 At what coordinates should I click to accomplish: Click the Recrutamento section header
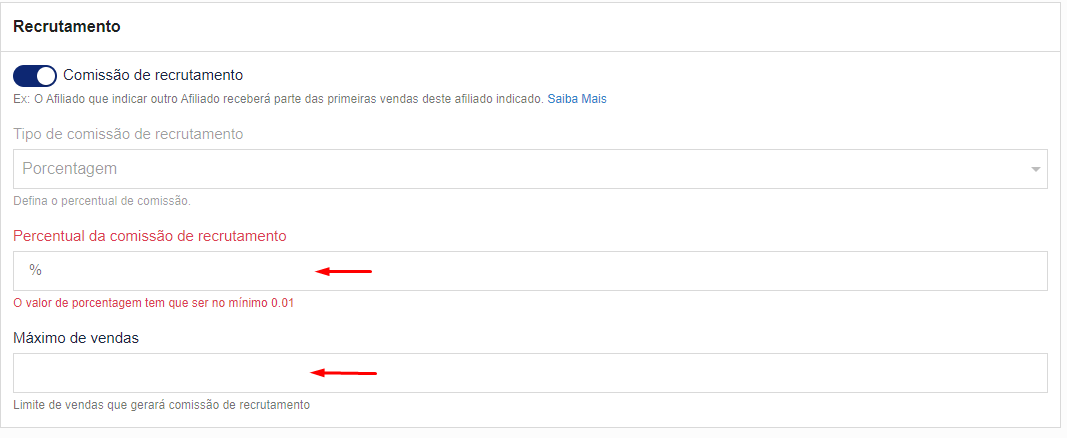[x=67, y=27]
